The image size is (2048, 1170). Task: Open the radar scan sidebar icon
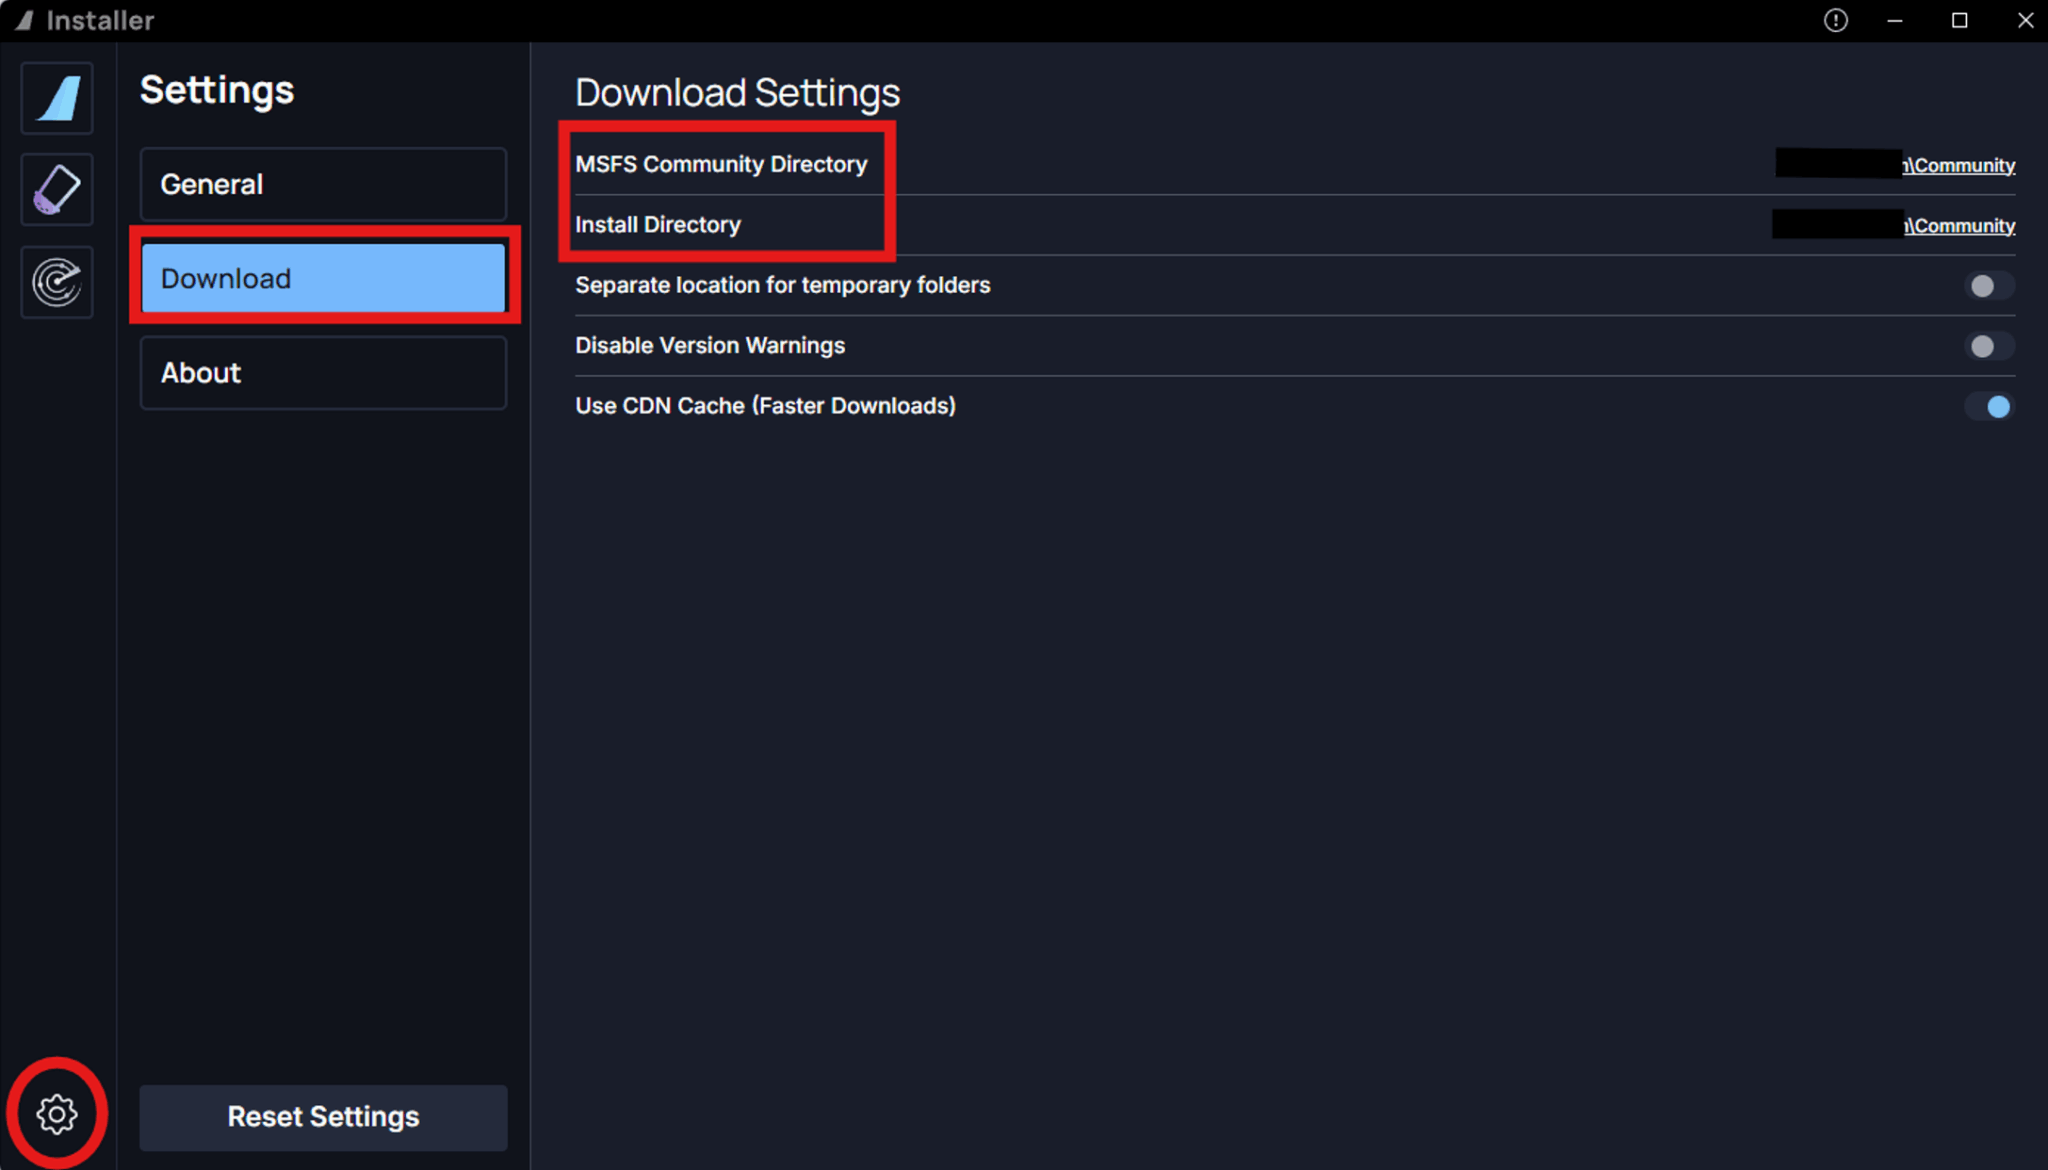click(56, 282)
